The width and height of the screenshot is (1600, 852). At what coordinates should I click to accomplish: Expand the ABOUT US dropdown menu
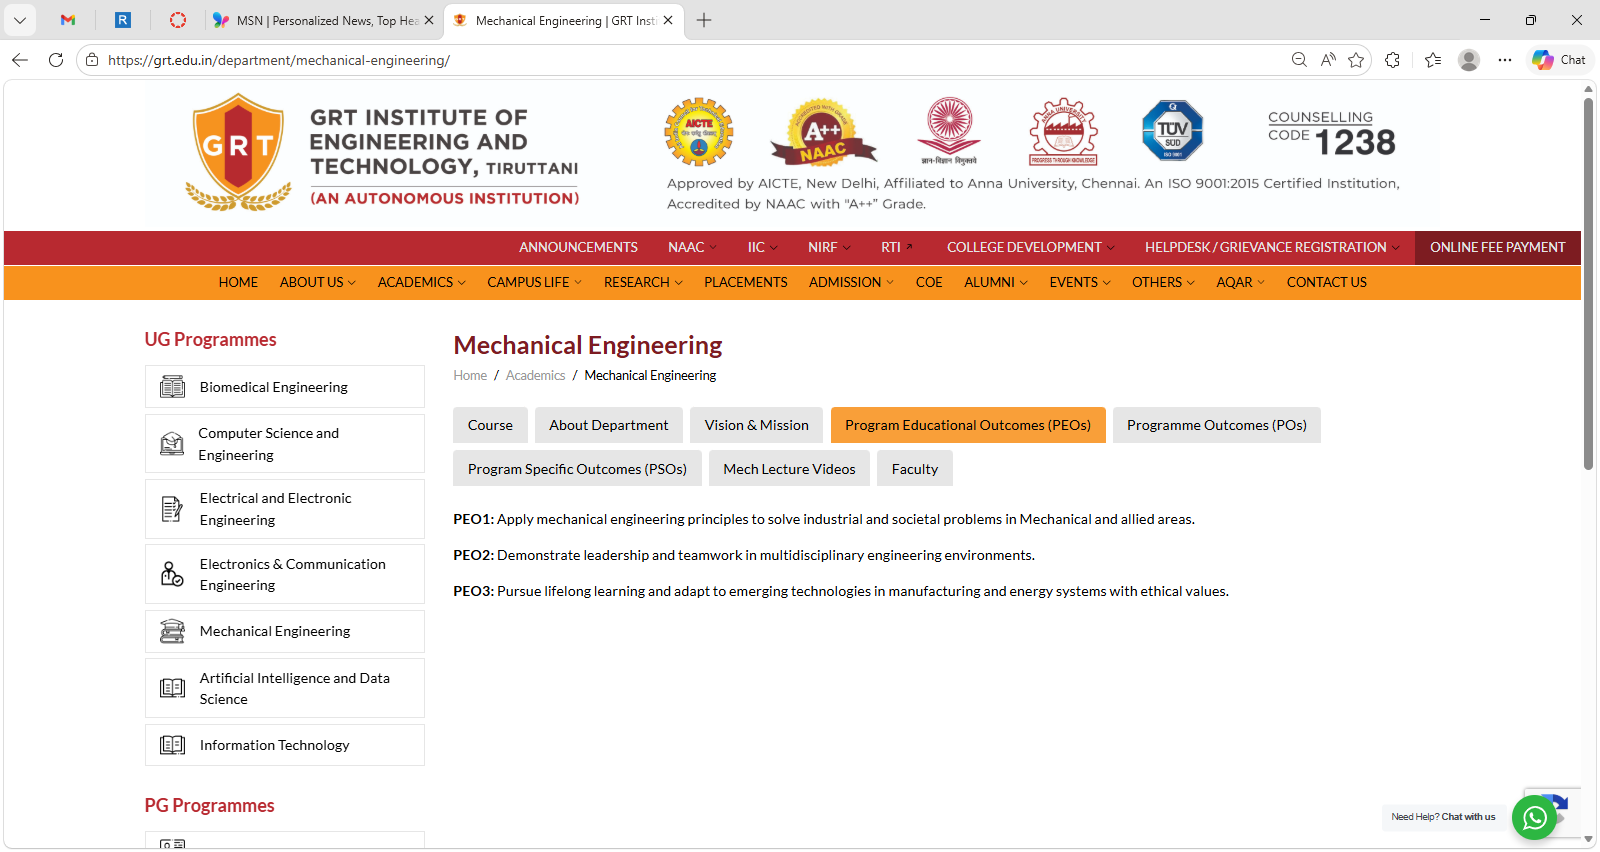(317, 283)
